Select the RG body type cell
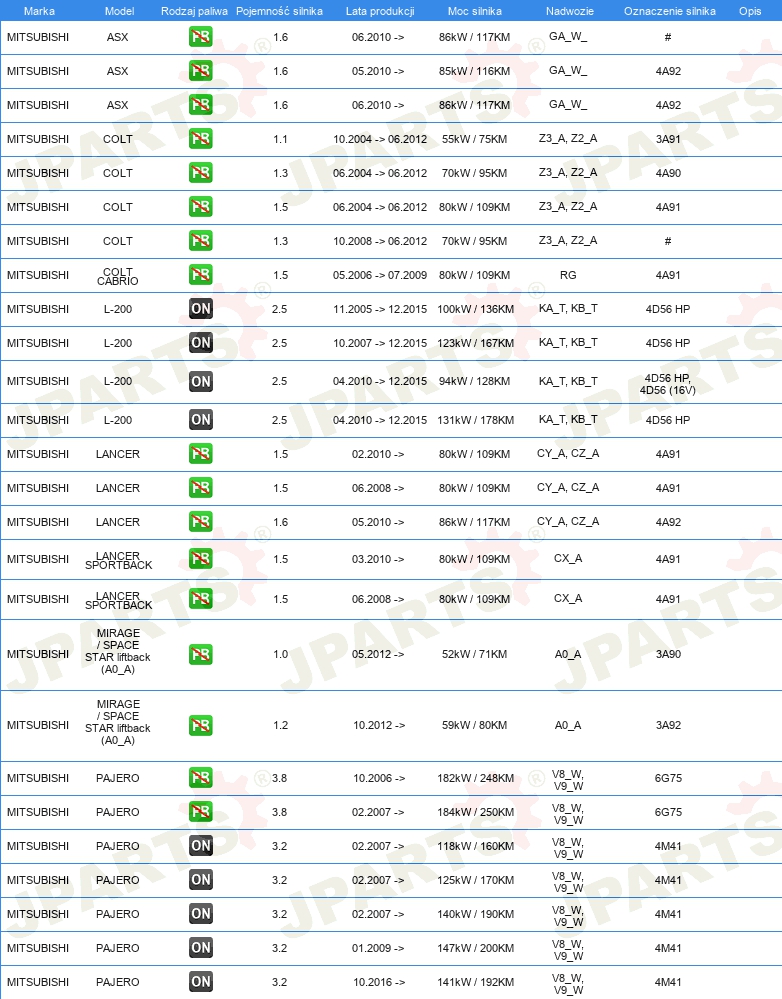The image size is (782, 999). coord(568,275)
